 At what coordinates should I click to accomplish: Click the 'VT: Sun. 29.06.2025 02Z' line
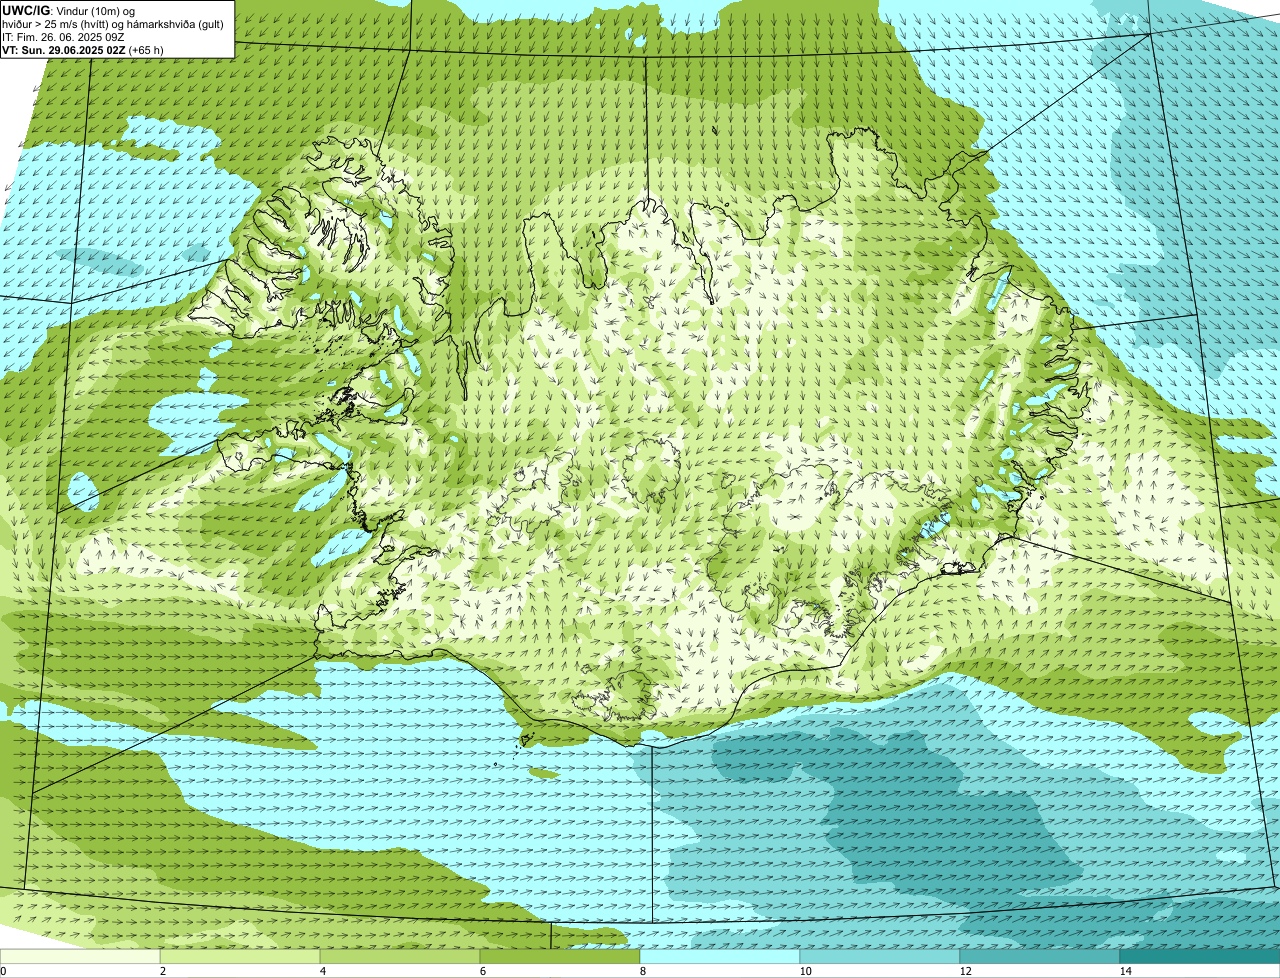pos(83,49)
